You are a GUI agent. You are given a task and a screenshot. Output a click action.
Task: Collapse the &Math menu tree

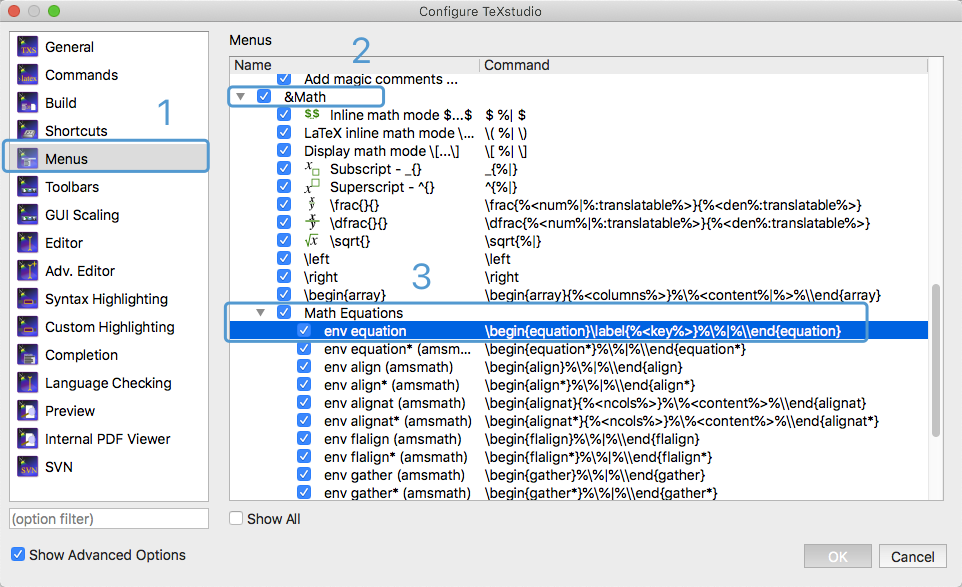pos(239,96)
